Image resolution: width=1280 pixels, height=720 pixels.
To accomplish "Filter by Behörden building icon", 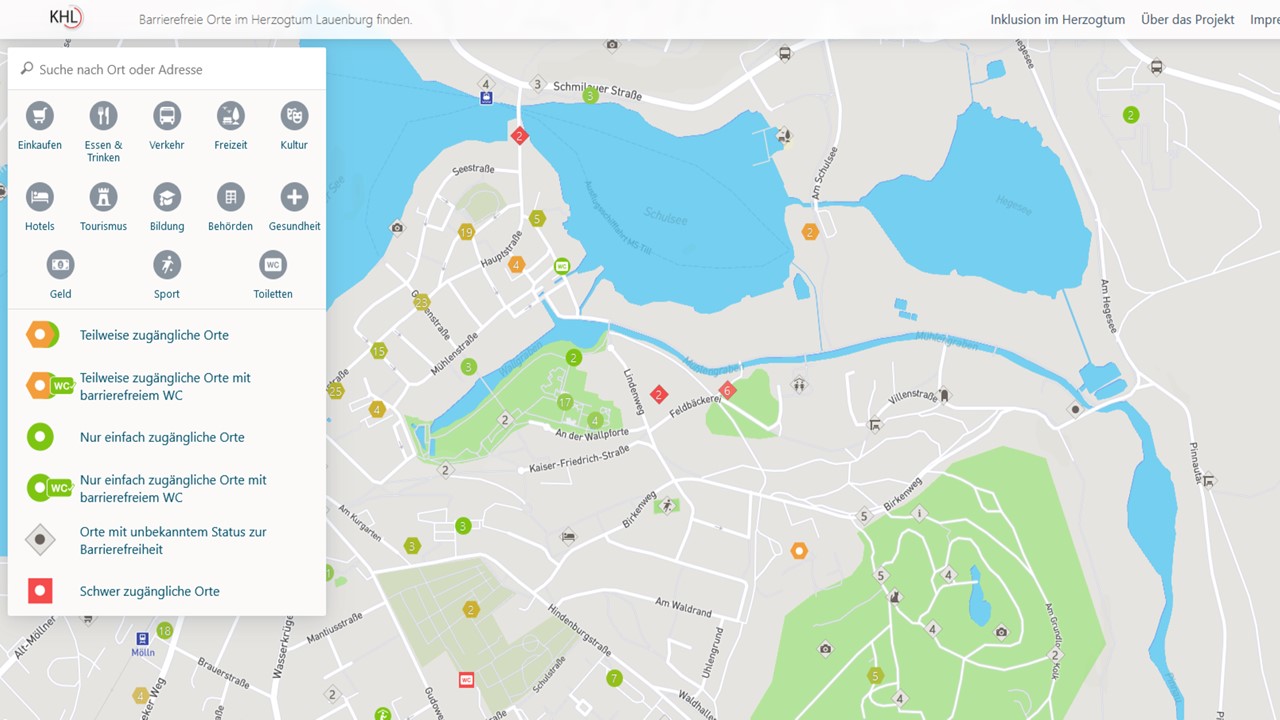I will (231, 197).
